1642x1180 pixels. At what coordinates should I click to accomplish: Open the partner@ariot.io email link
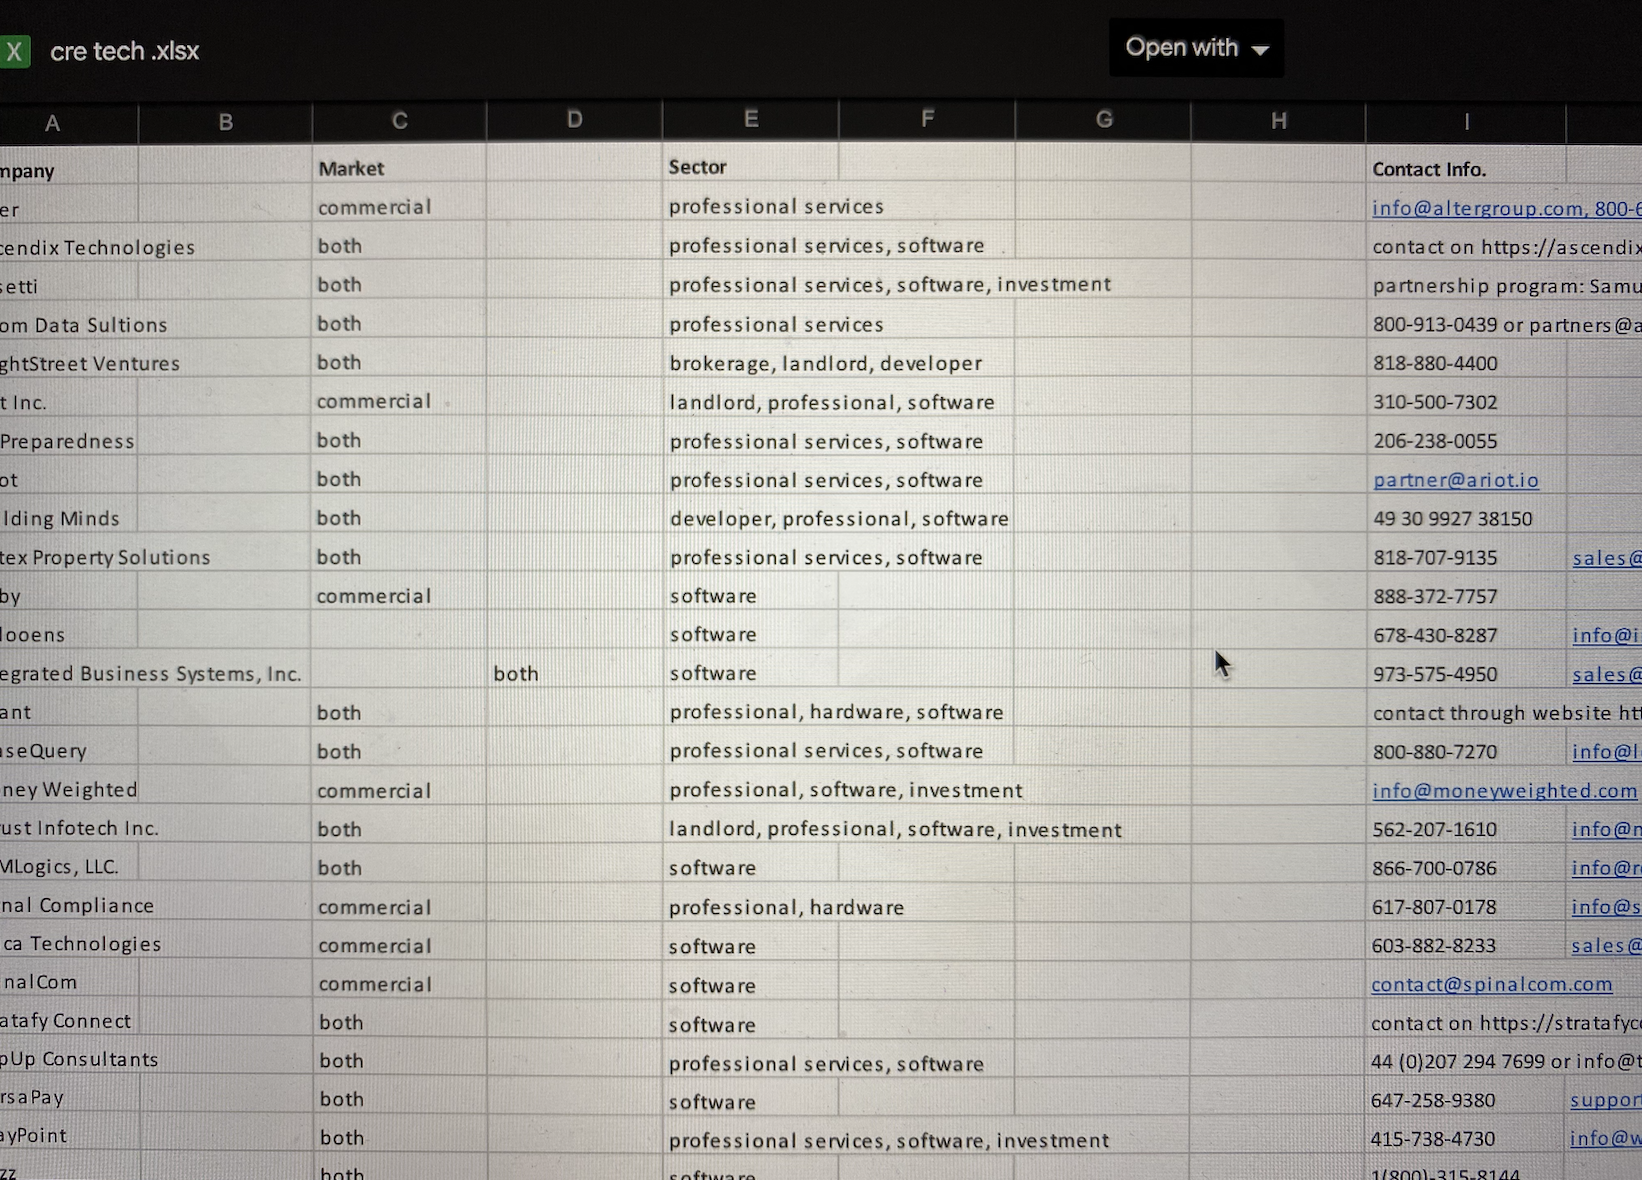pyautogui.click(x=1456, y=480)
